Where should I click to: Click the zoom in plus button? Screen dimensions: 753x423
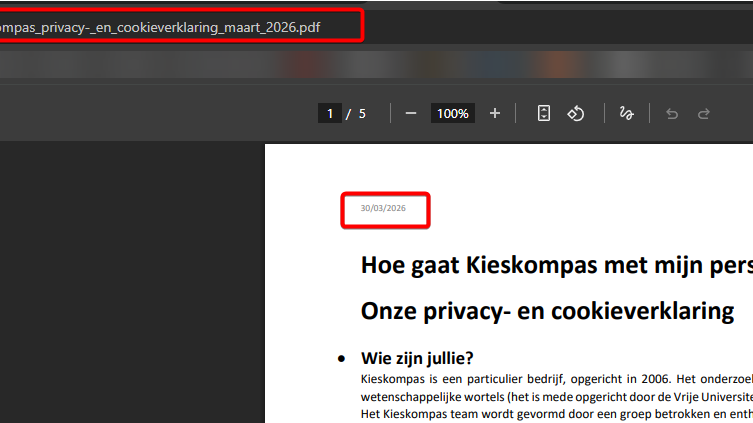494,114
